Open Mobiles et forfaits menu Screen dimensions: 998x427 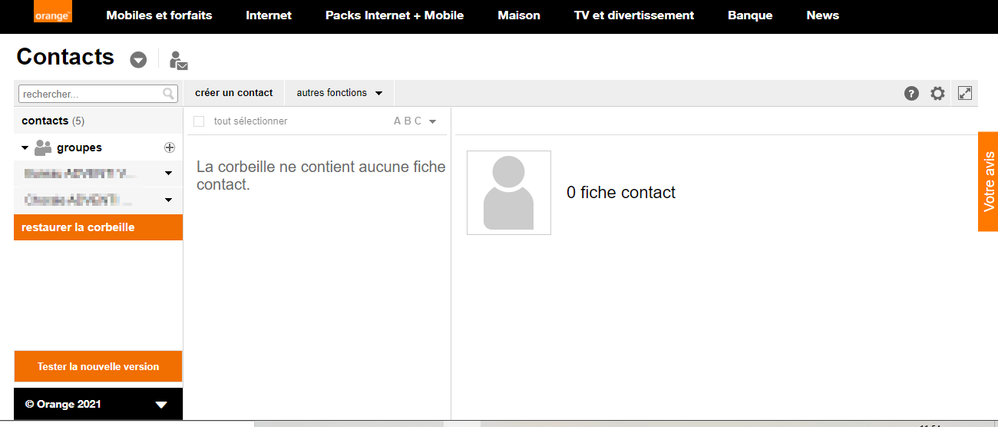(x=159, y=15)
